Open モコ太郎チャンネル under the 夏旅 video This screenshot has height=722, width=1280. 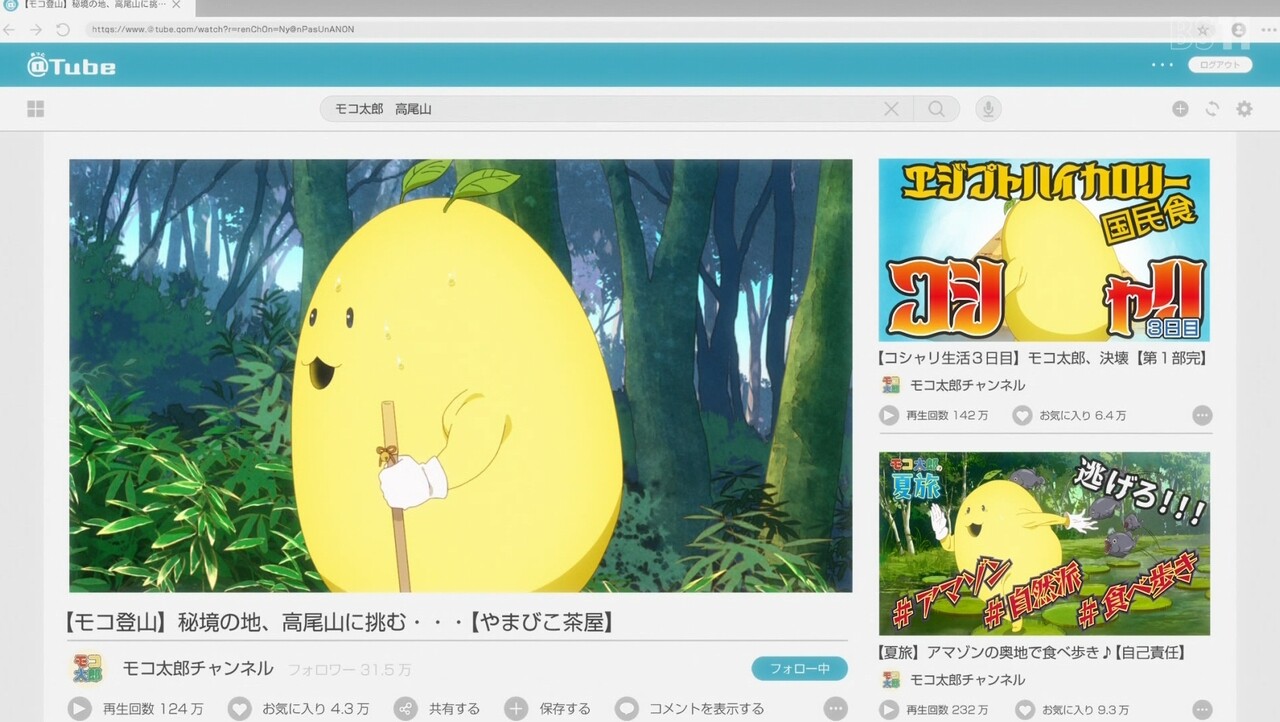point(967,680)
